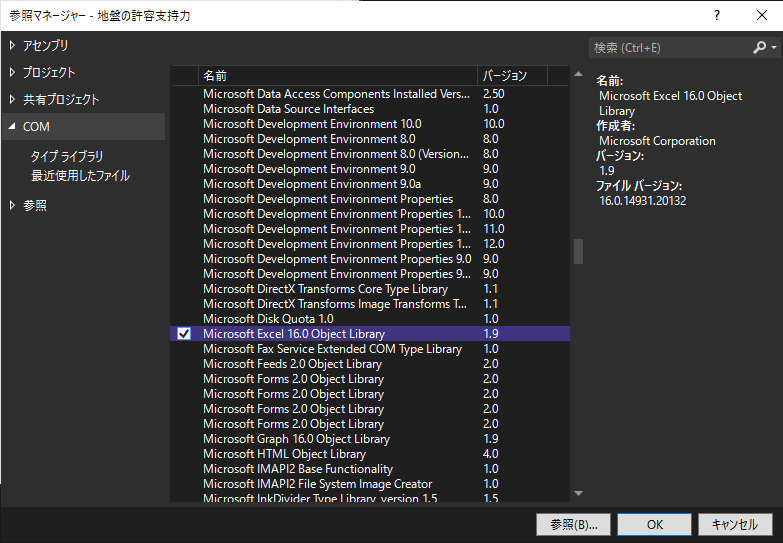Click the list scrollbar thumb

click(x=579, y=251)
